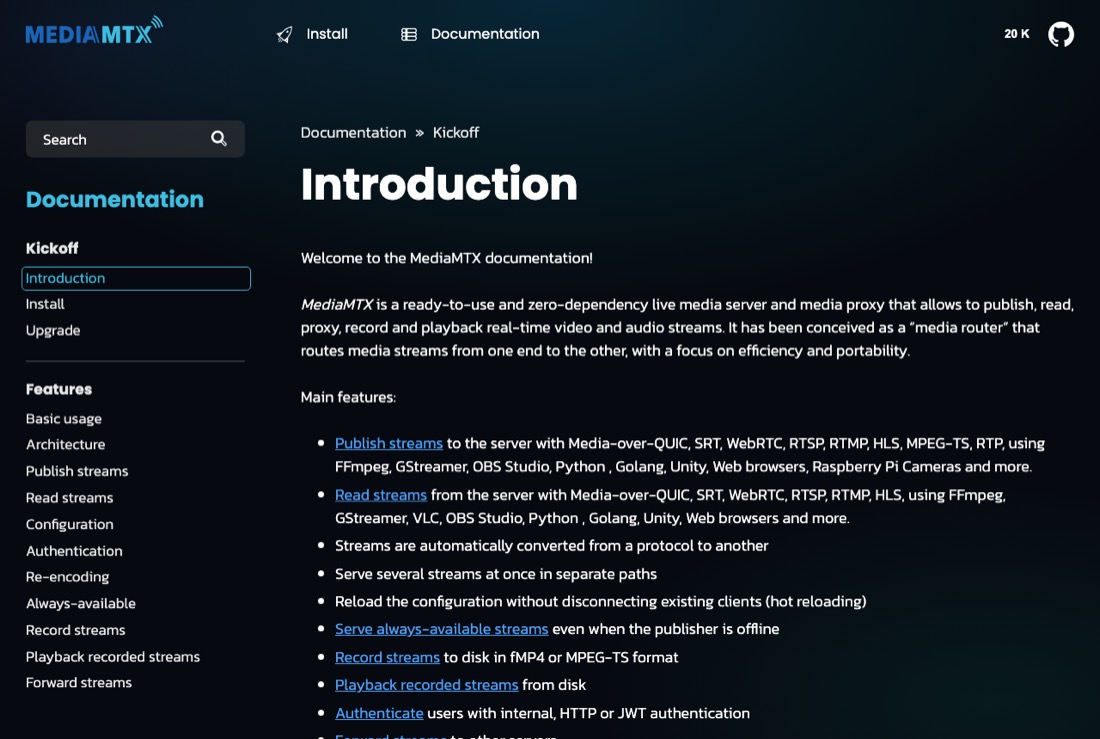Viewport: 1100px width, 739px height.
Task: Click the Kickoff breadcrumb item
Action: tap(456, 133)
